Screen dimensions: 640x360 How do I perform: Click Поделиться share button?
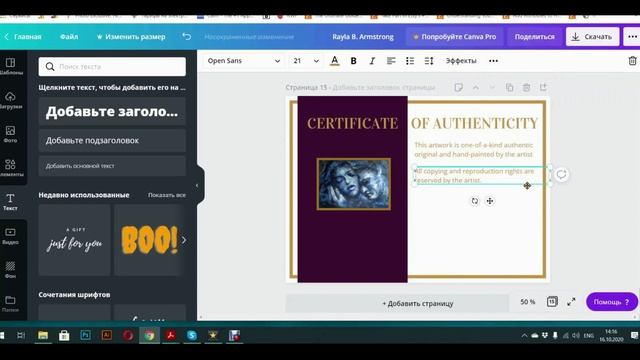534,37
